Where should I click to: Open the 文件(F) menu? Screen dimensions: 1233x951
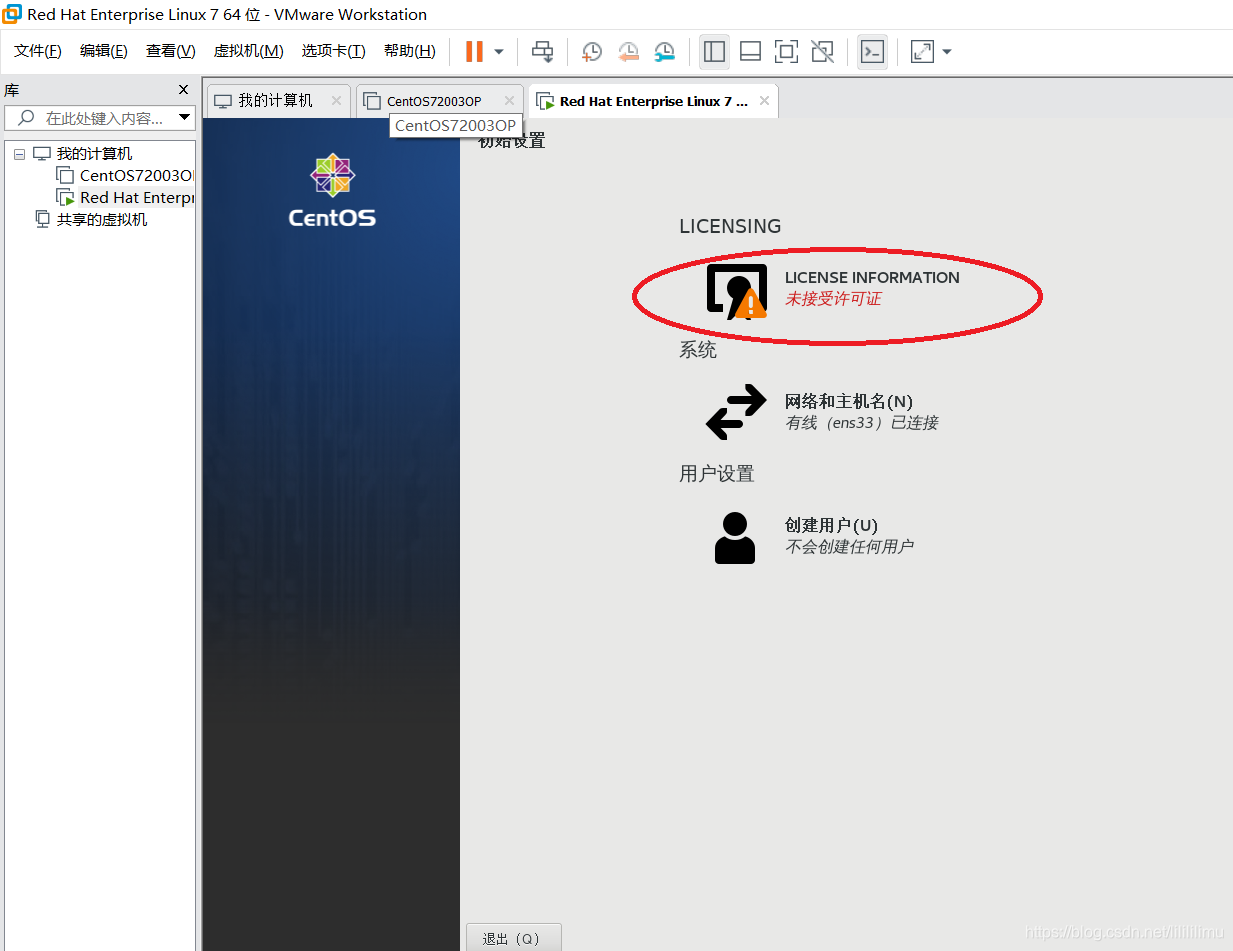tap(38, 51)
